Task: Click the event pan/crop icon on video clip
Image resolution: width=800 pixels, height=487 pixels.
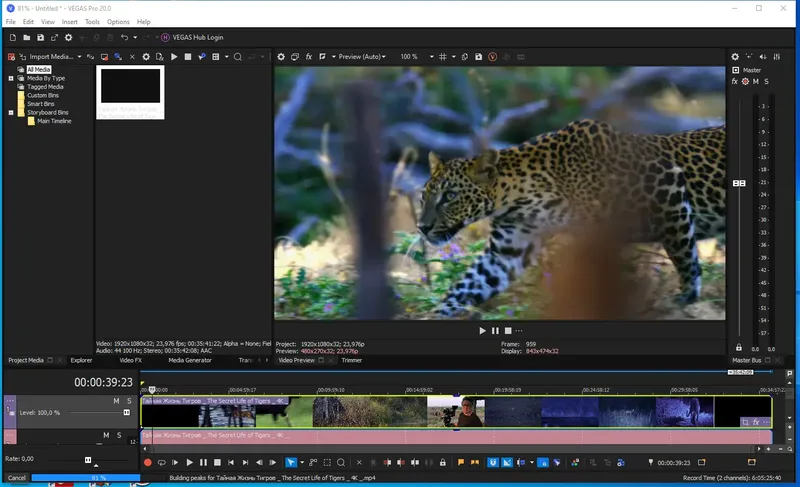Action: [x=745, y=422]
